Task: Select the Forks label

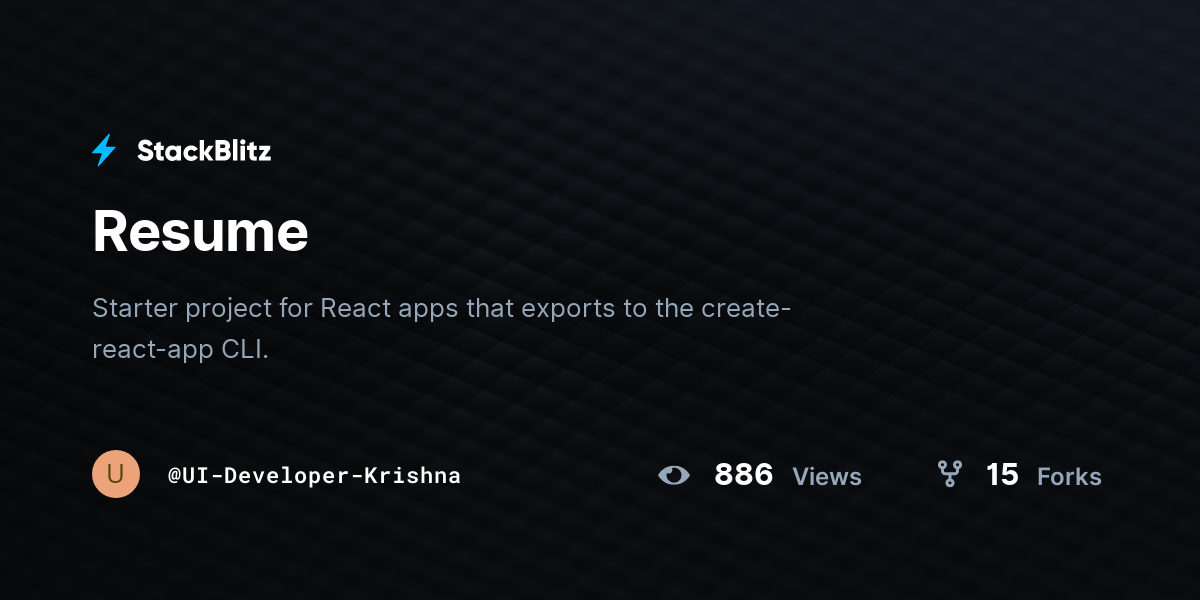Action: click(x=1069, y=477)
